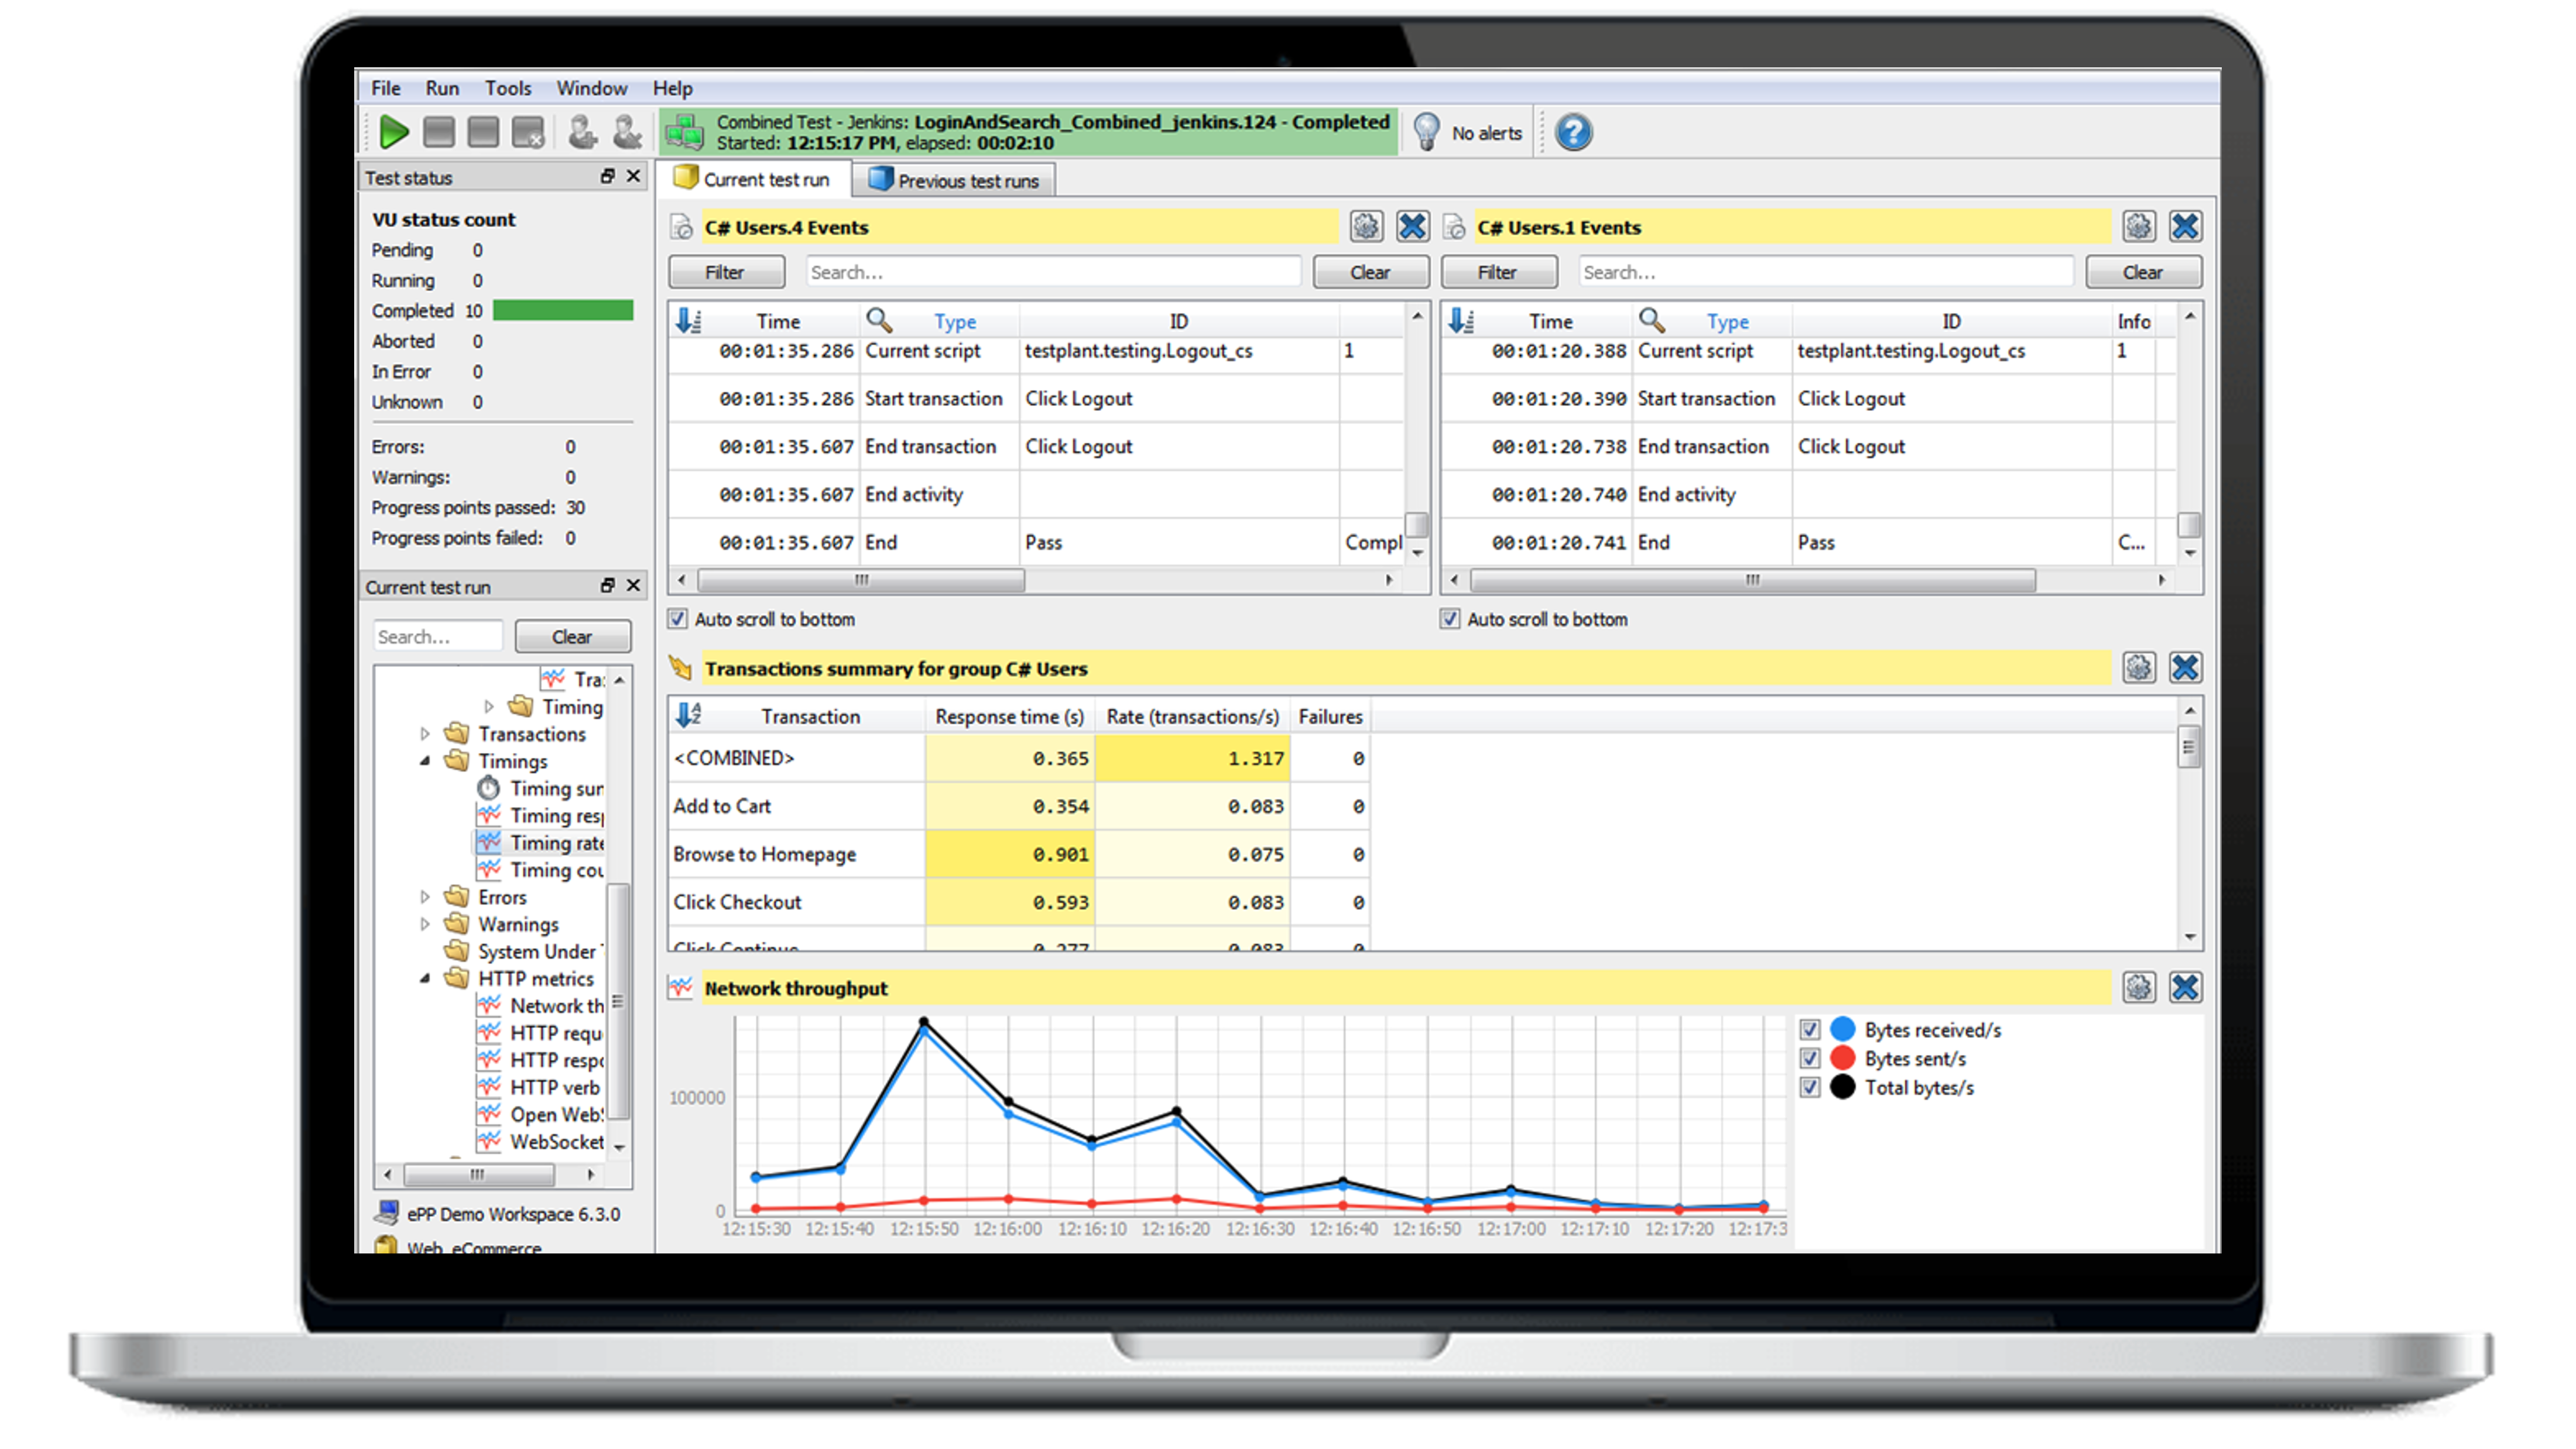
Task: Click the sort icon in Transactions summary table
Action: click(x=688, y=716)
